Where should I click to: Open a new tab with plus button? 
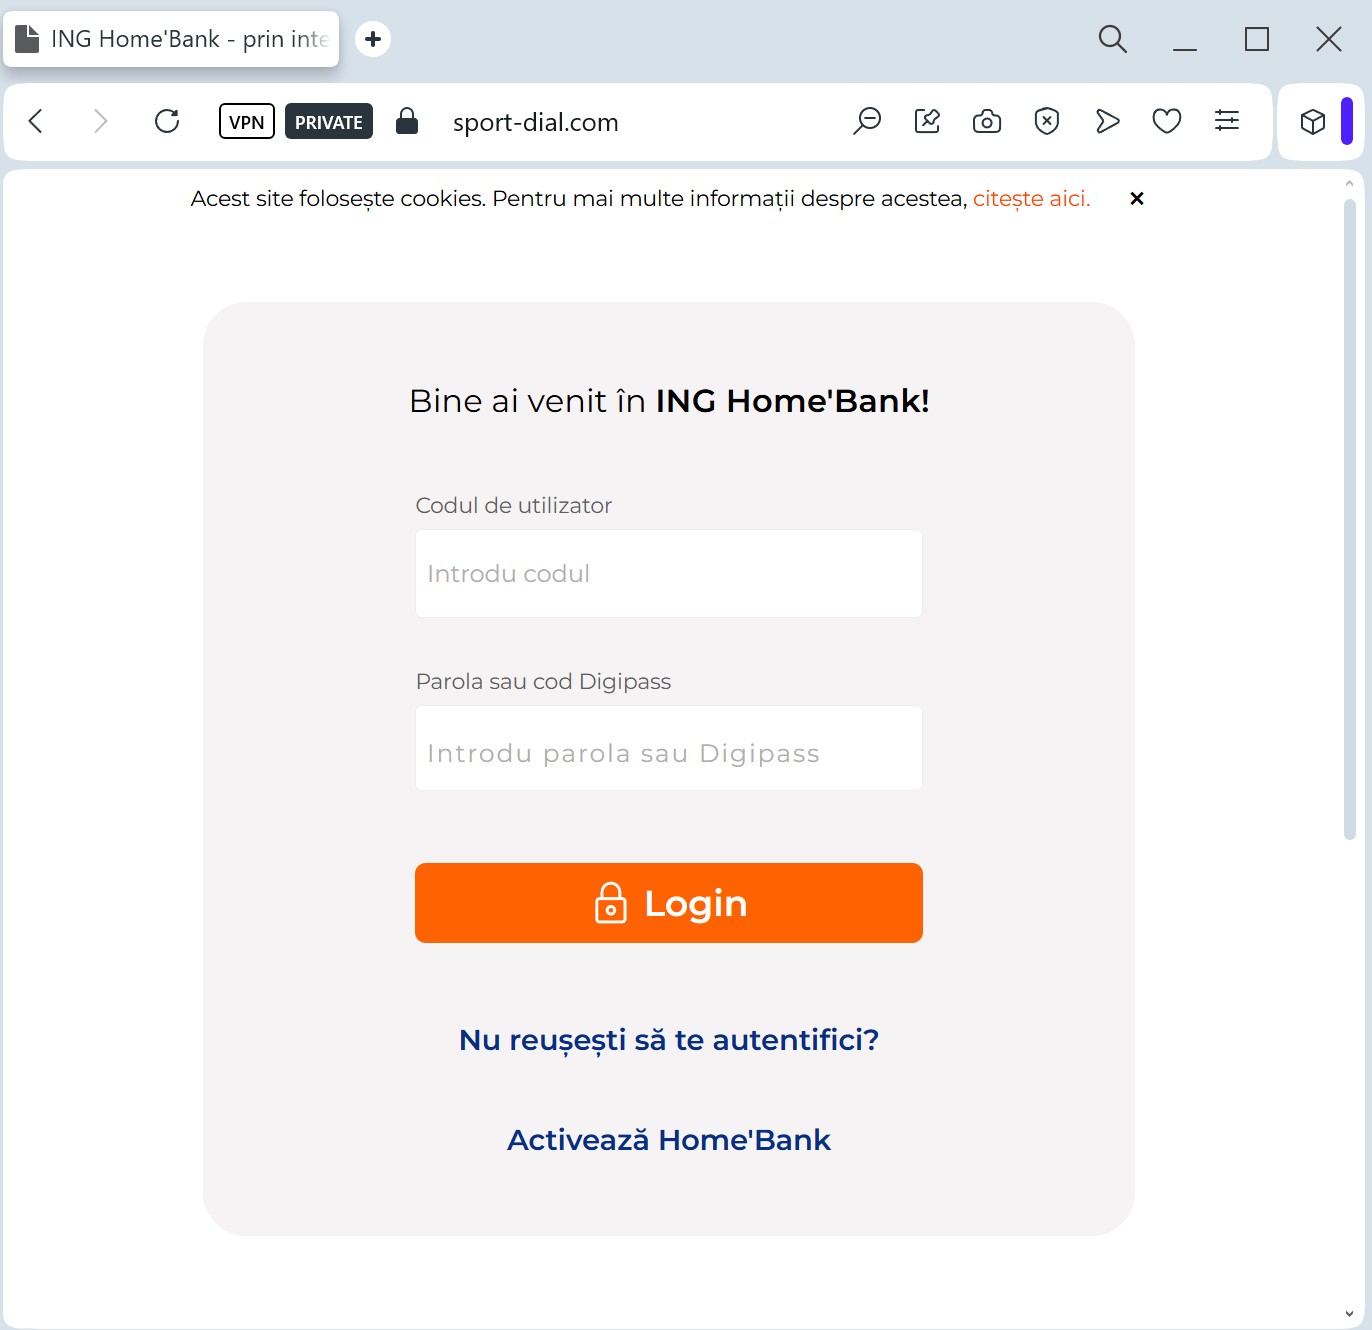point(373,39)
